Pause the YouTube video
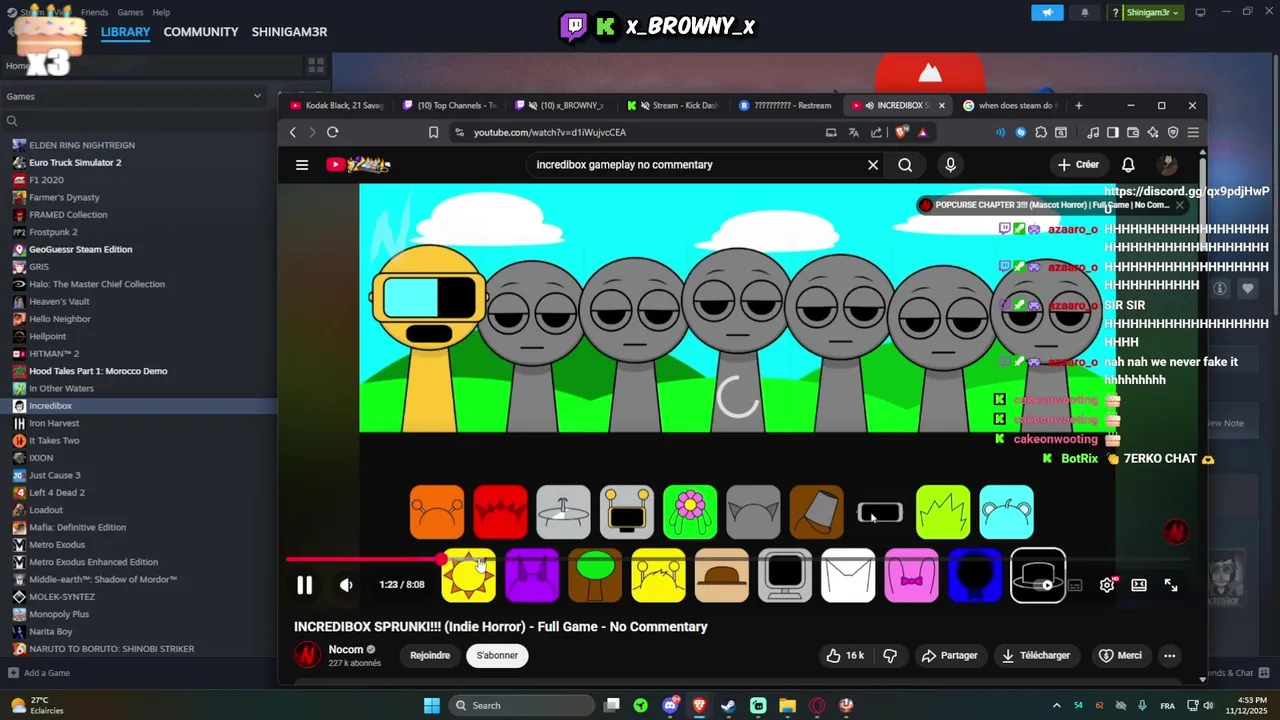This screenshot has height=720, width=1280. click(x=304, y=585)
